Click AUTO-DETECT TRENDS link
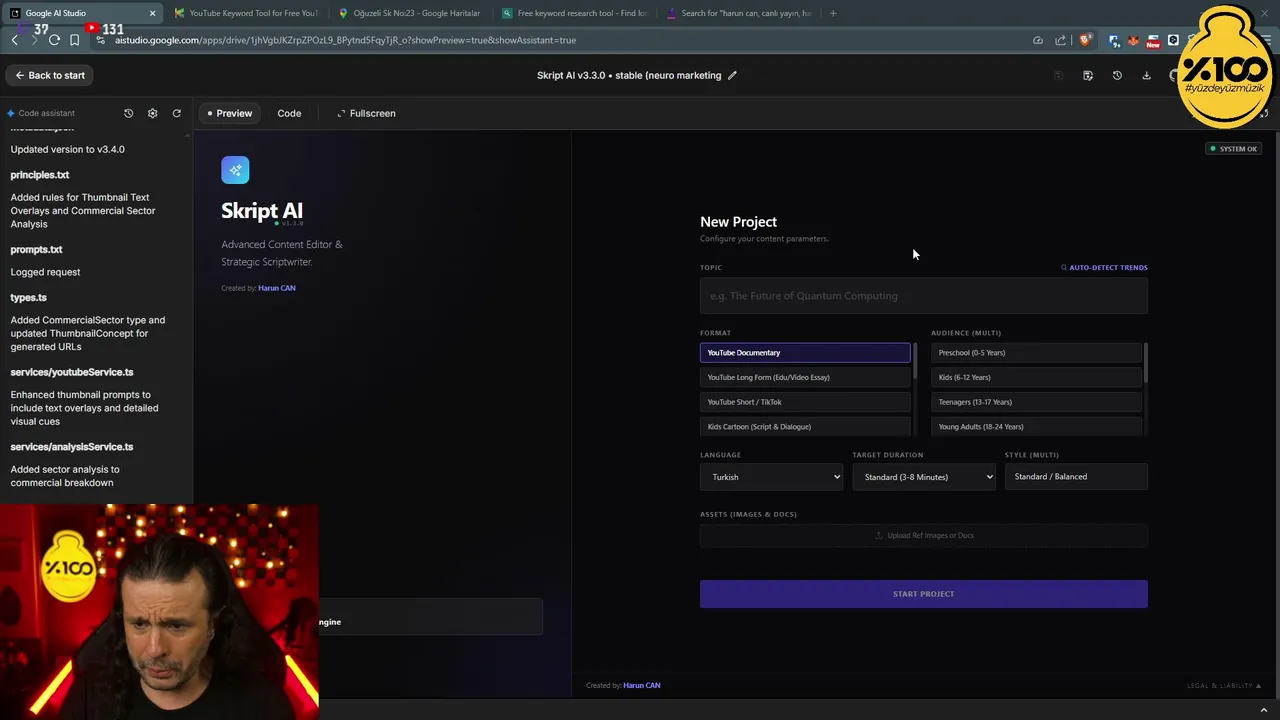Screen dimensions: 1280x720 click(x=1104, y=267)
